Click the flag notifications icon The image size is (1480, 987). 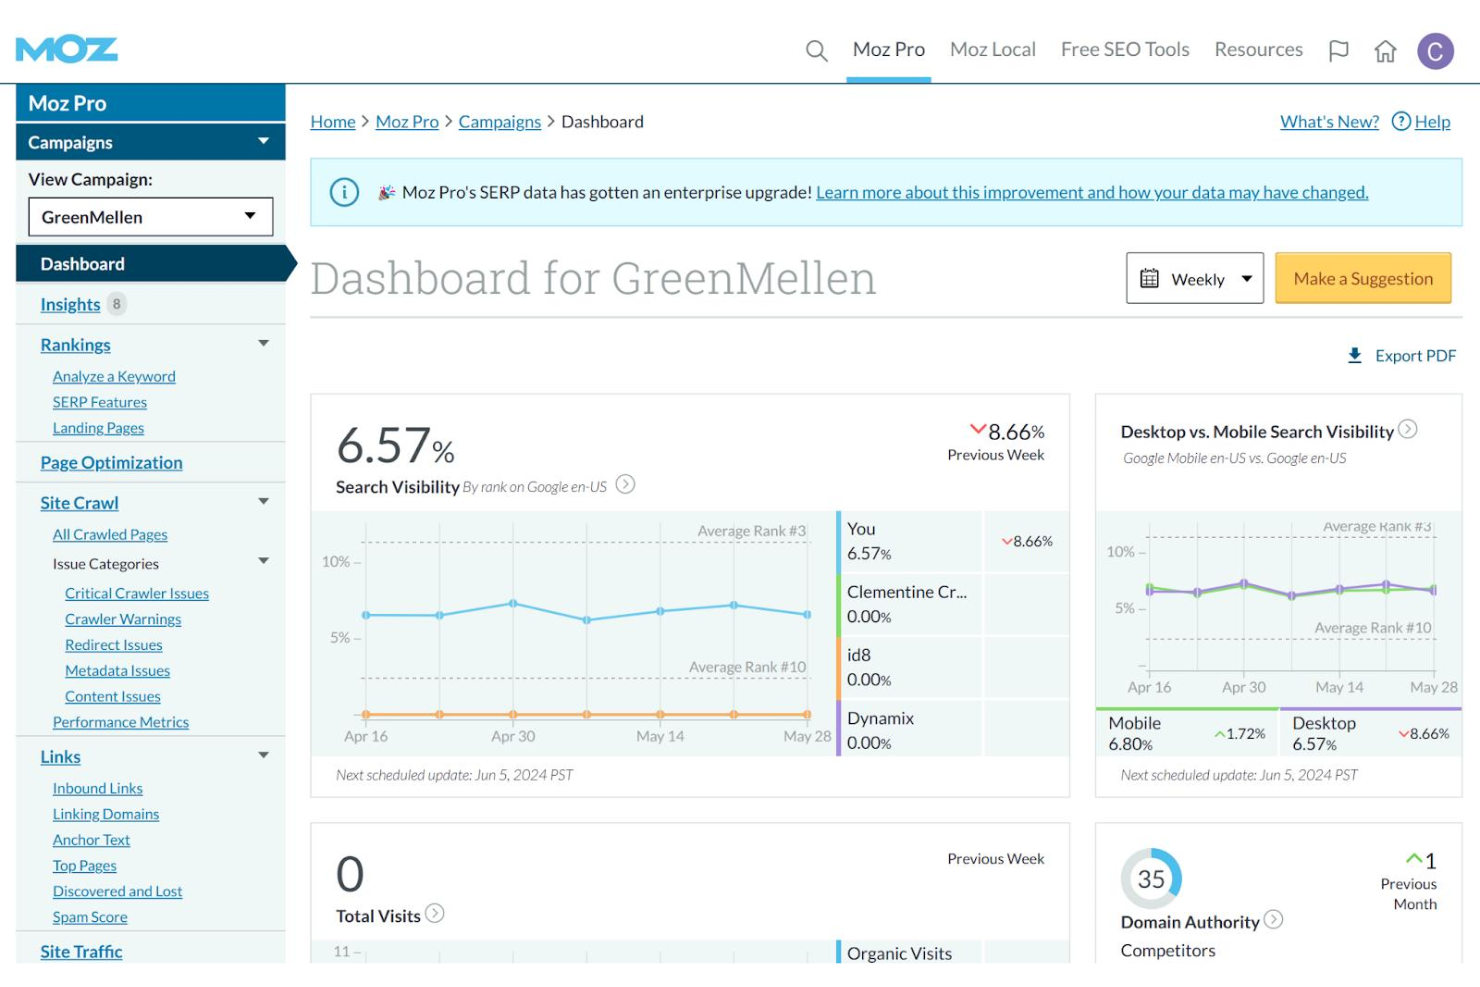[1338, 51]
